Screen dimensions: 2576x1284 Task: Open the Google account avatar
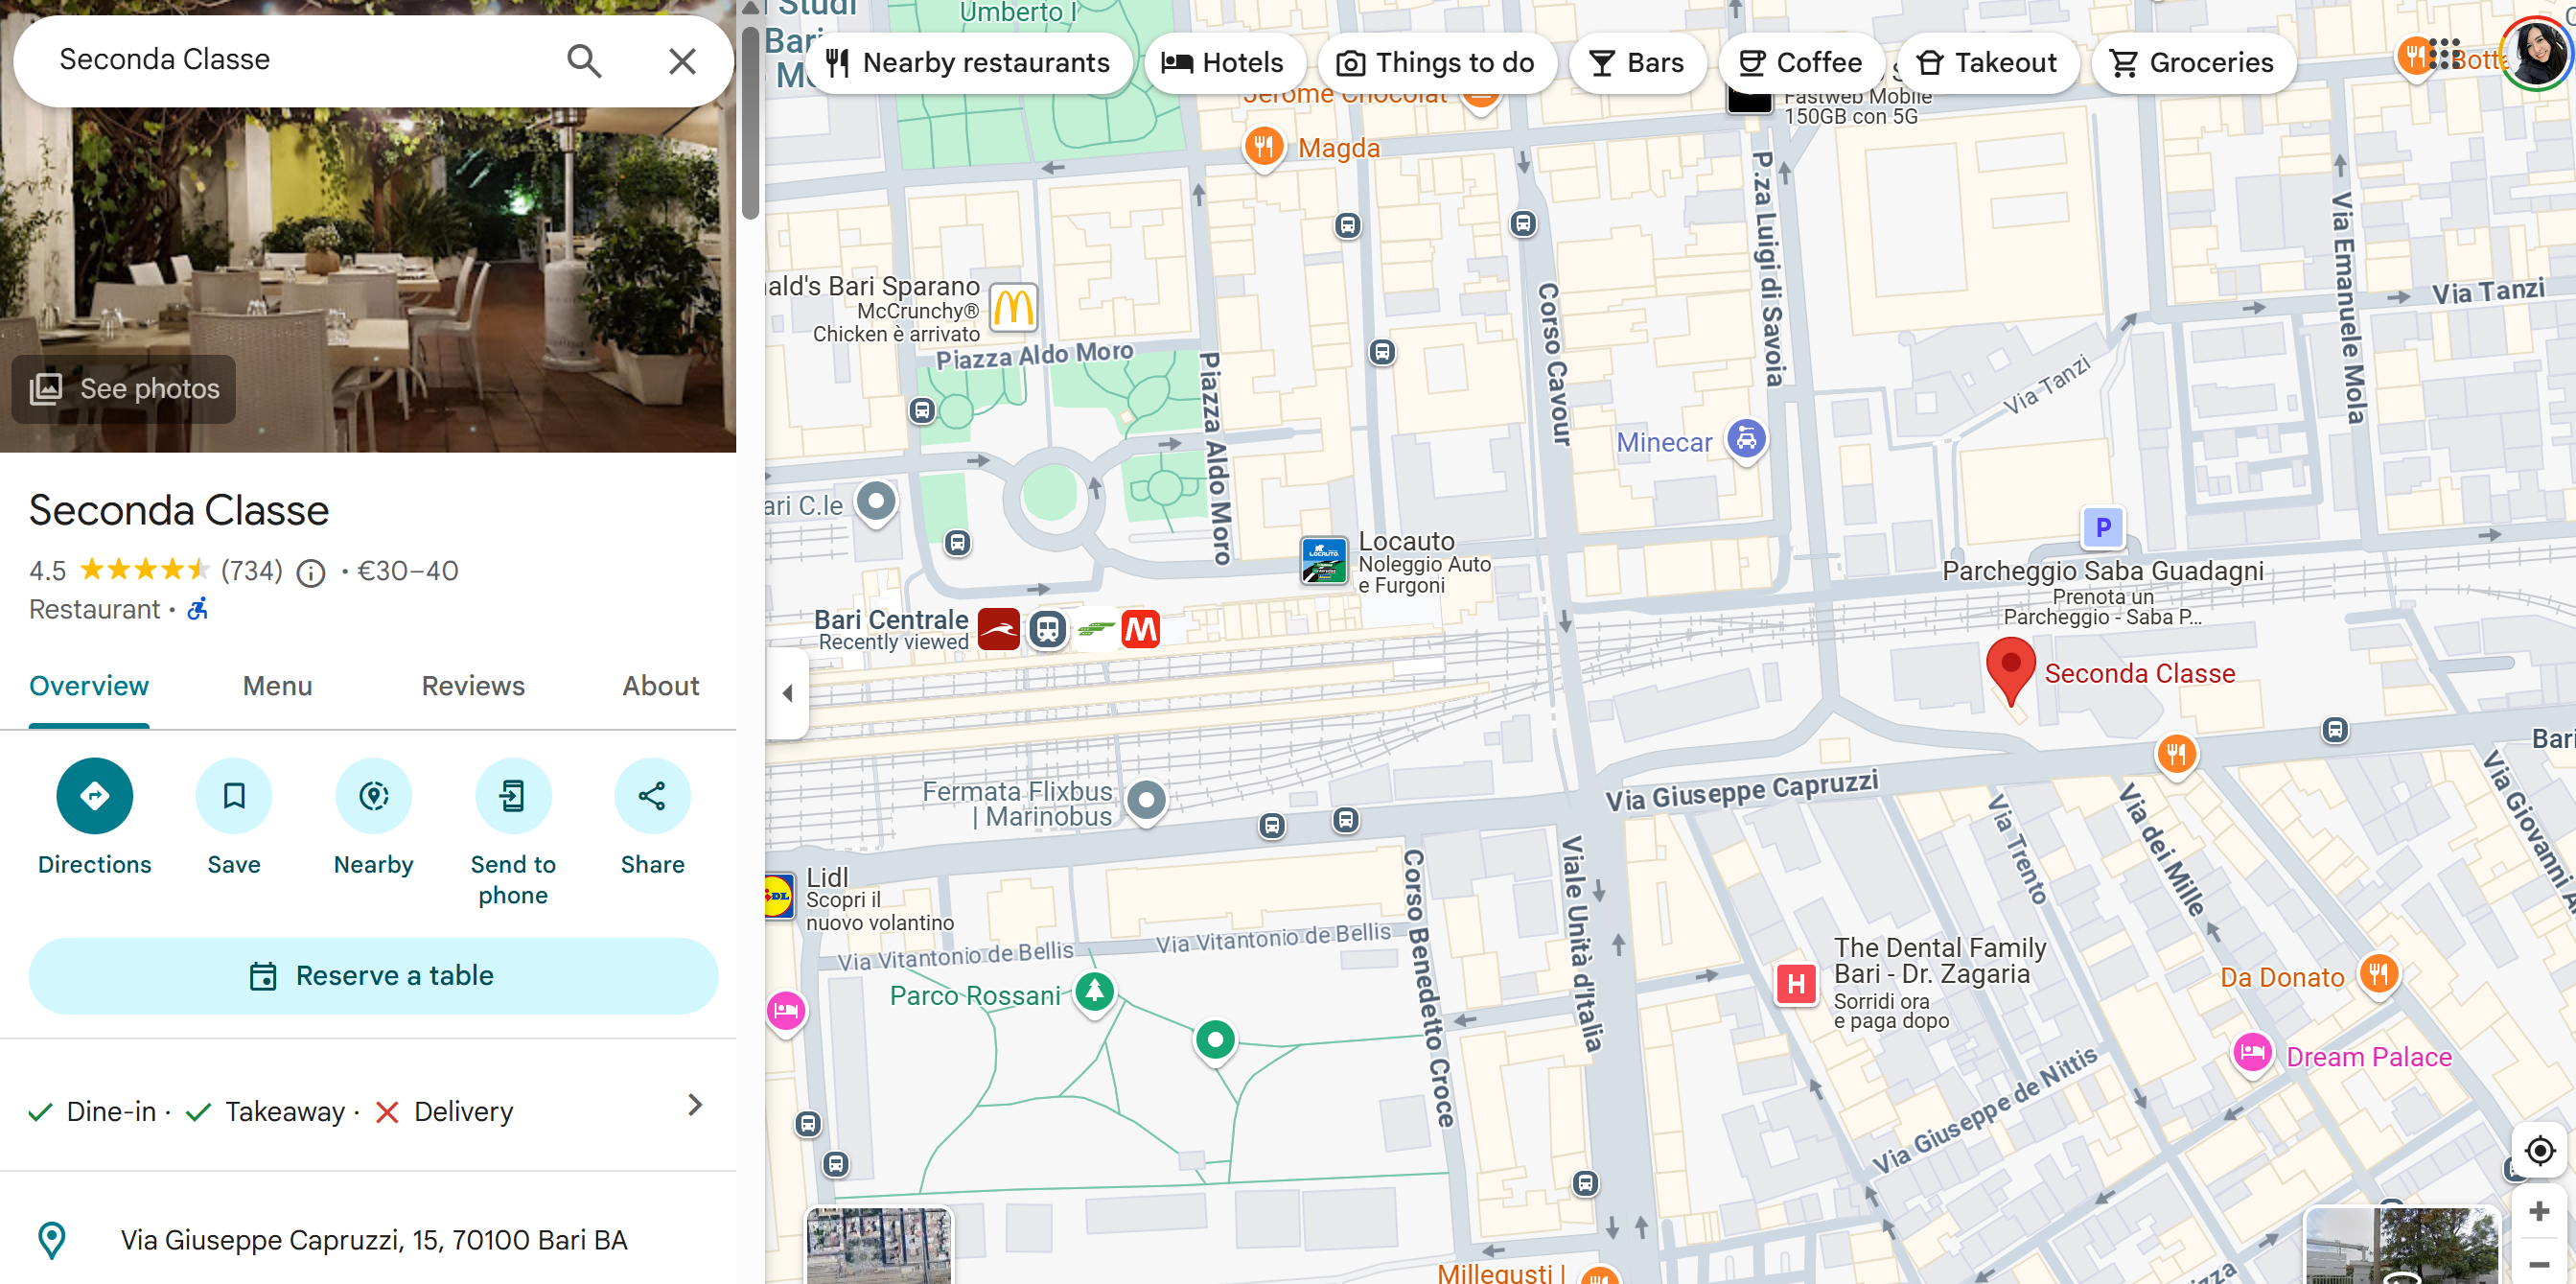click(2538, 54)
